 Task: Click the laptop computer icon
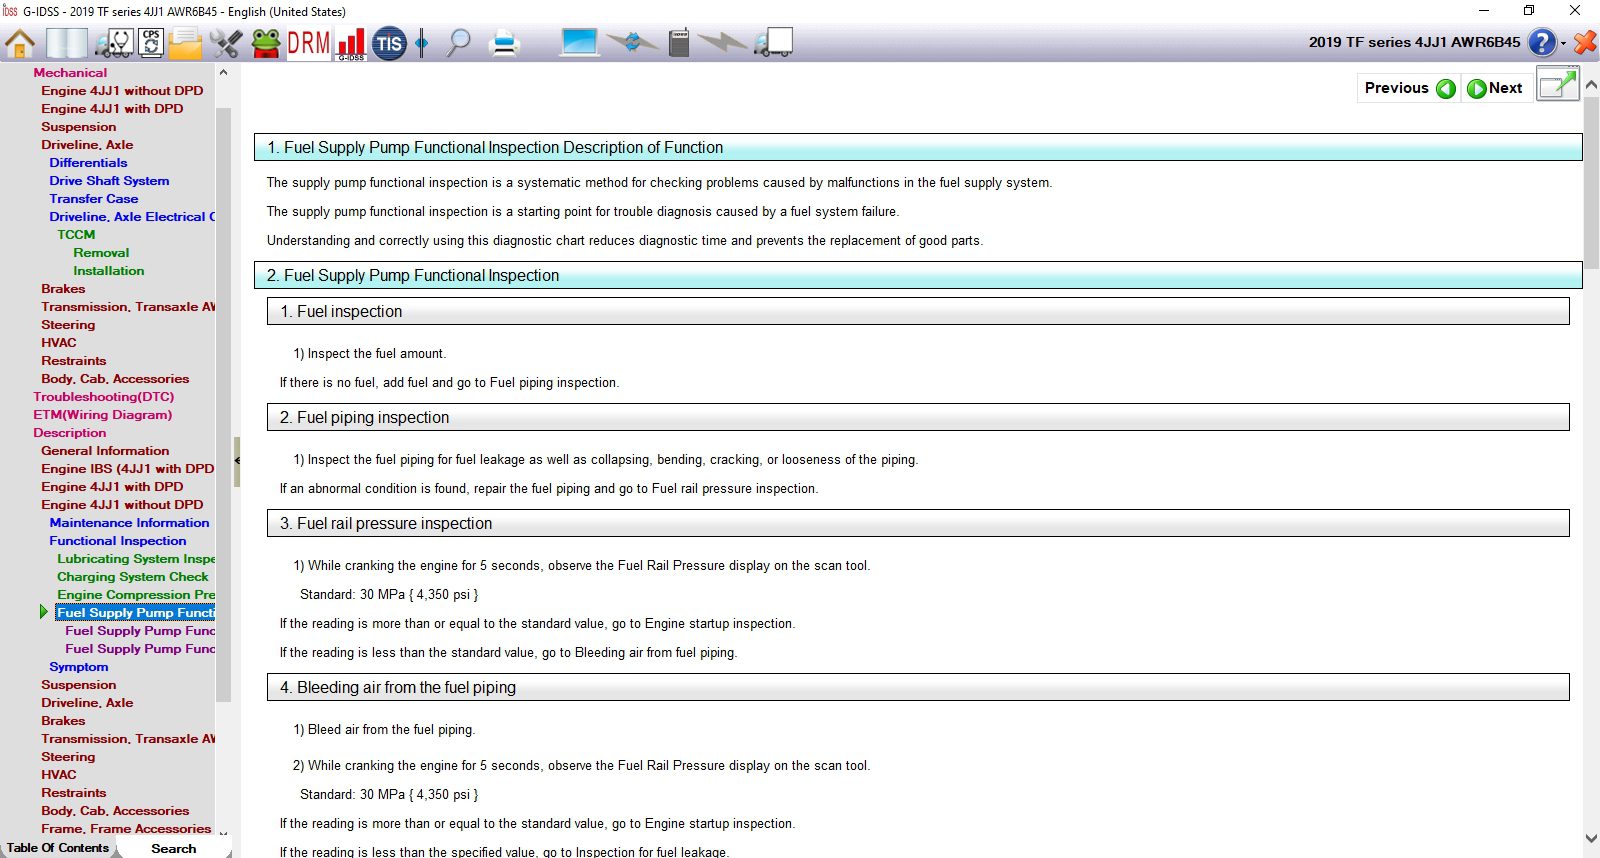coord(579,43)
